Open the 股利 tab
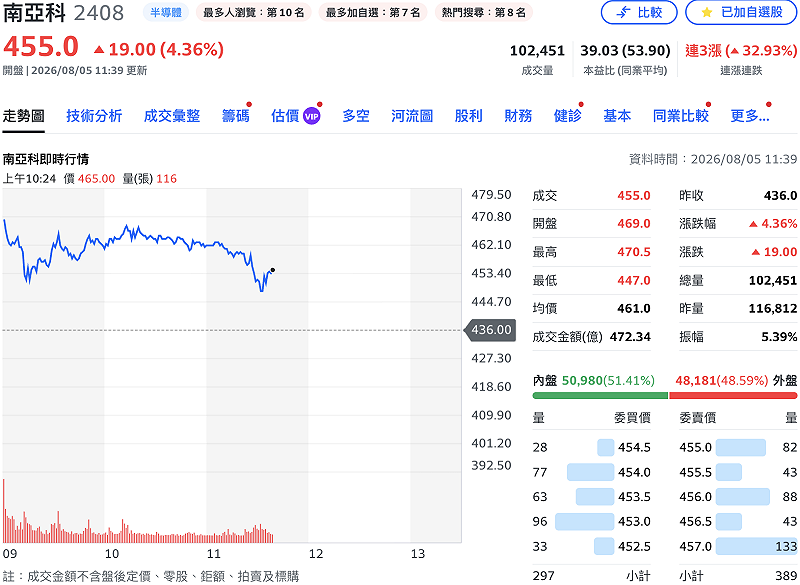The height and width of the screenshot is (585, 800). [468, 116]
